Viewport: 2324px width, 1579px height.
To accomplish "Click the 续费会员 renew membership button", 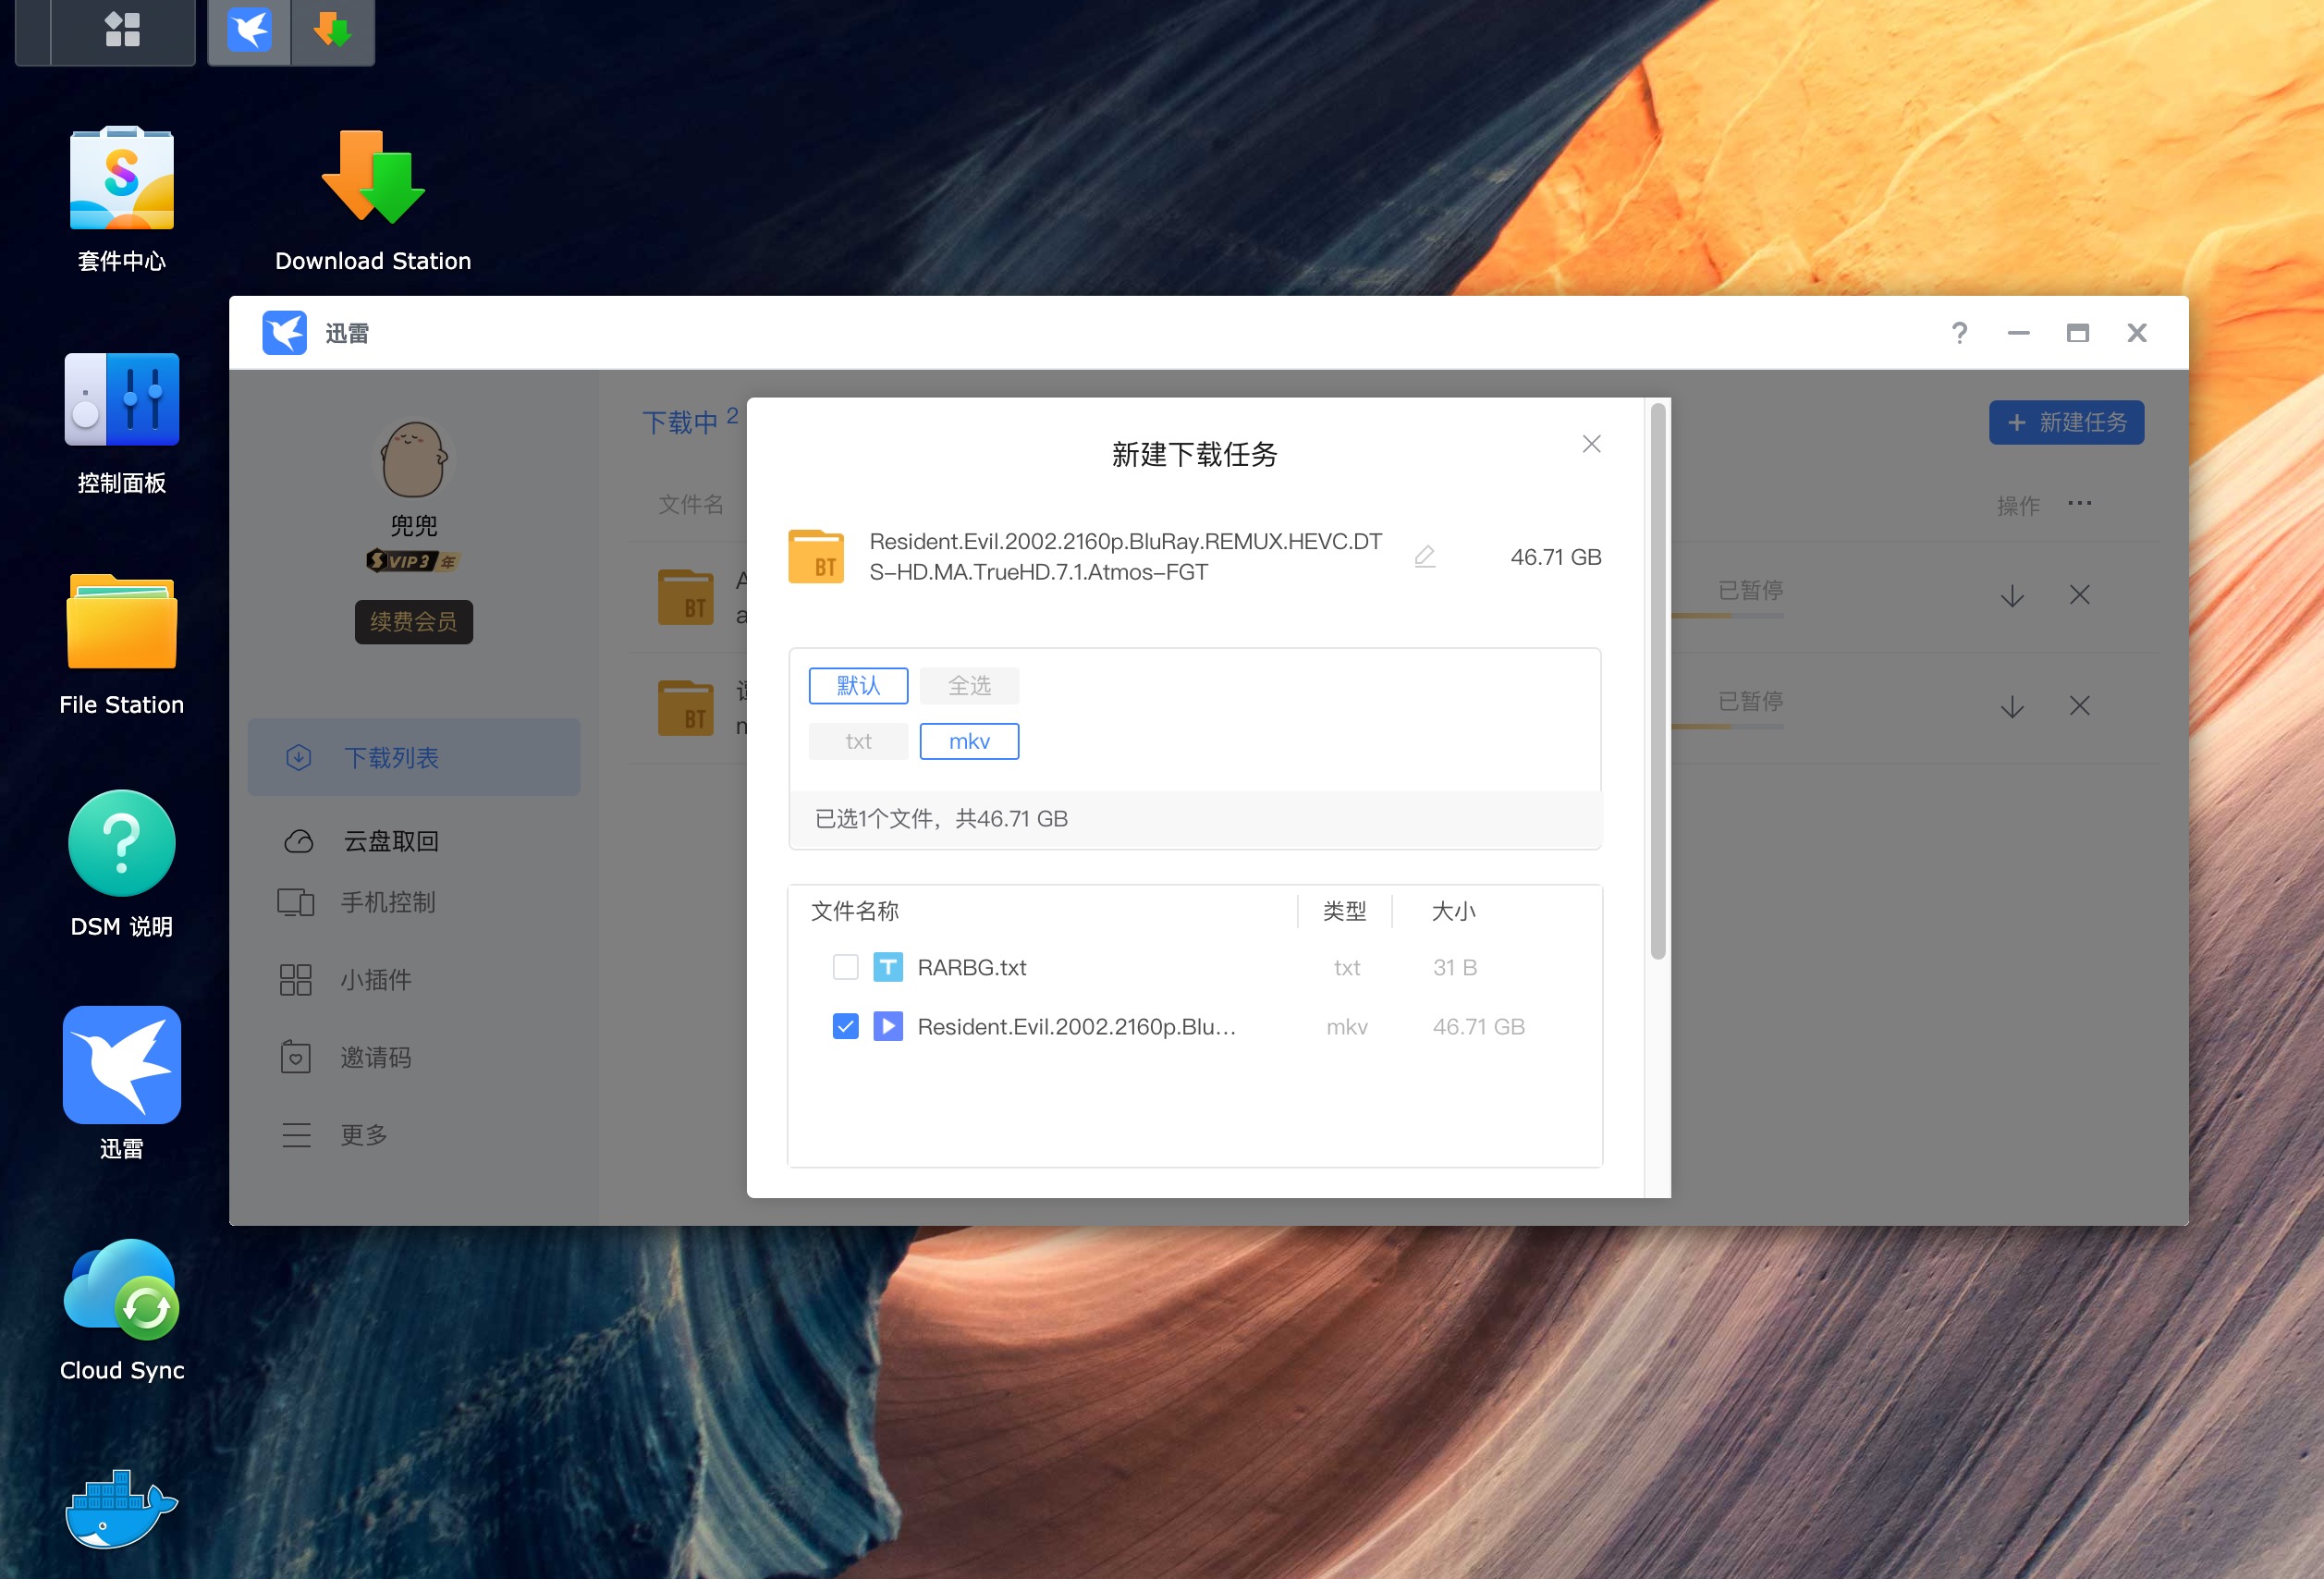I will 413,622.
